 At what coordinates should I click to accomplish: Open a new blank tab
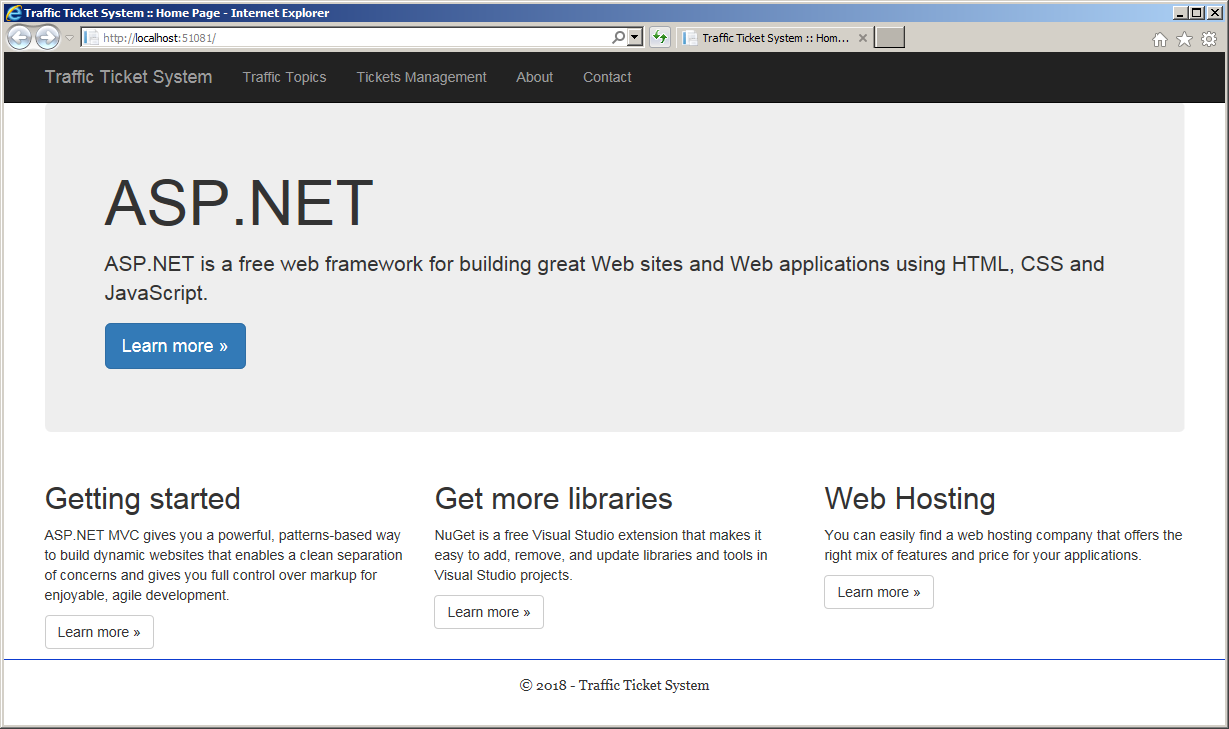890,38
